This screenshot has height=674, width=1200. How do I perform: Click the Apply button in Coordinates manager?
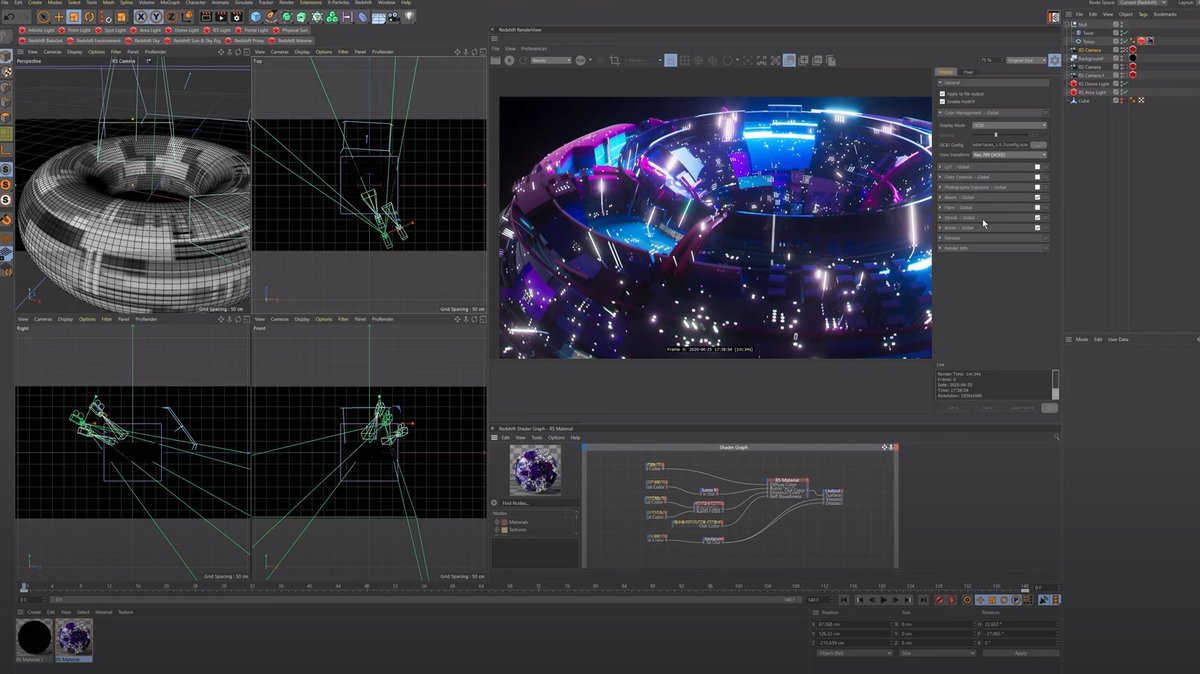tap(1021, 653)
